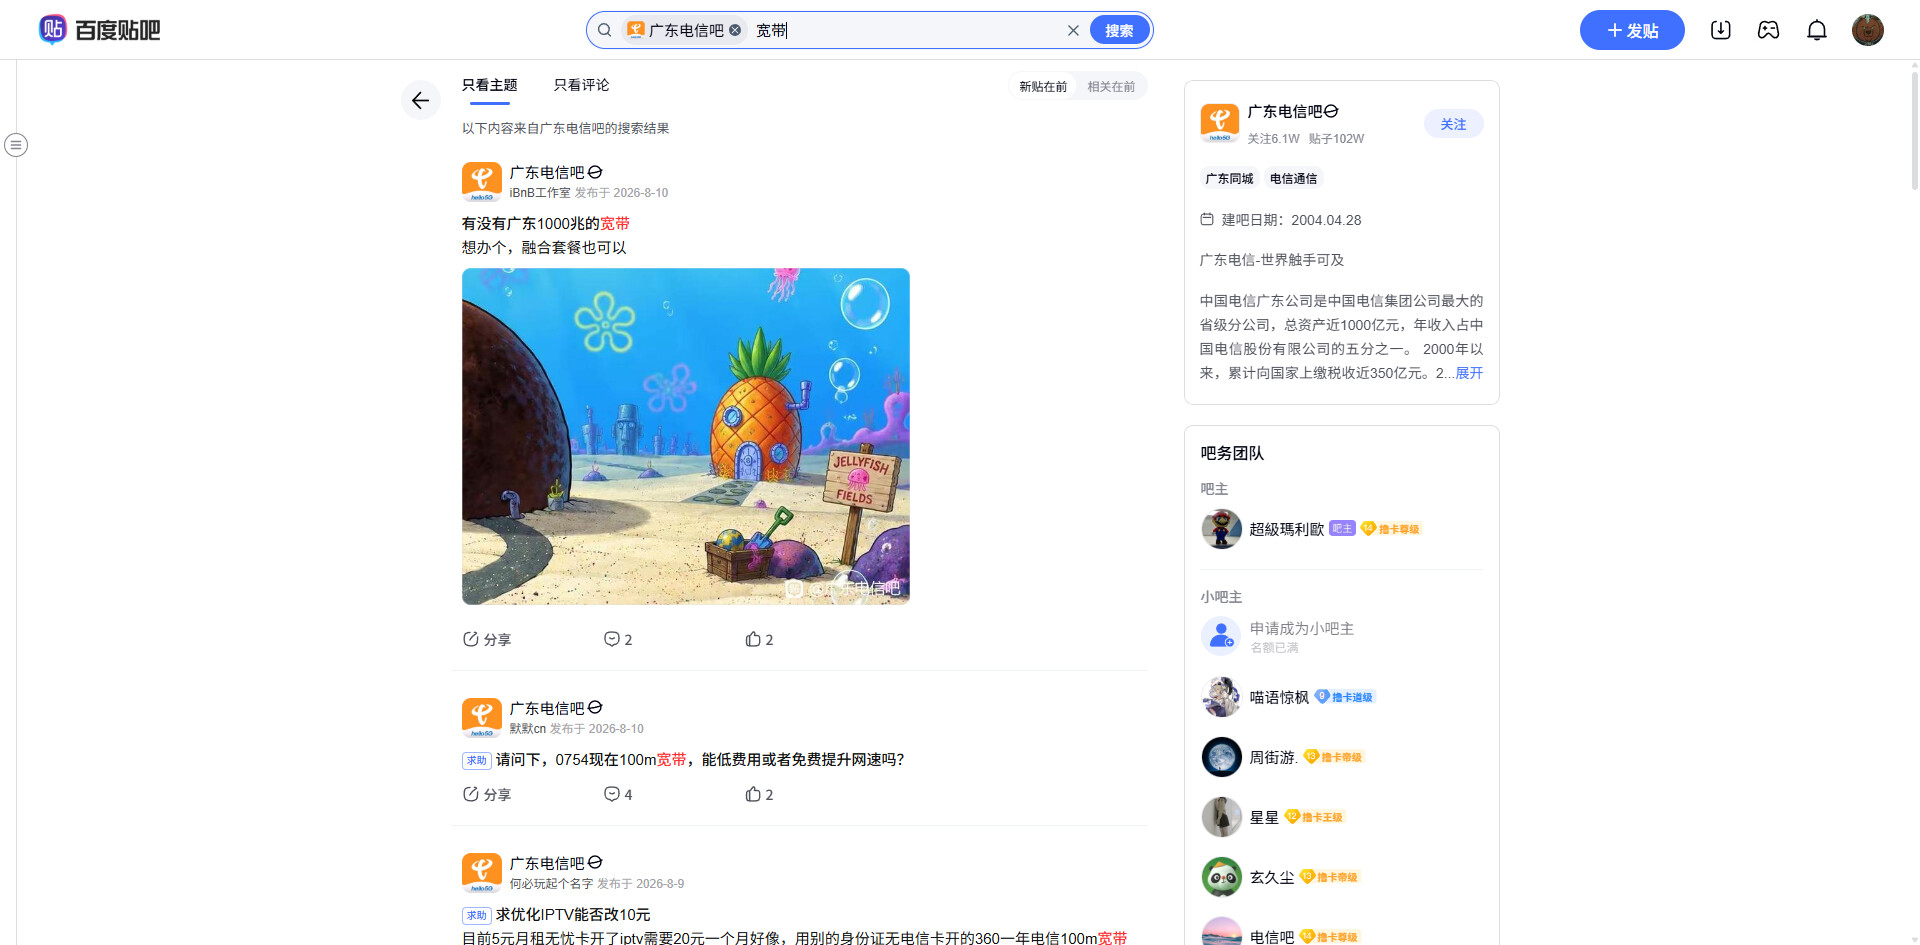Open 广东电信吧 logo in right info card

(x=1220, y=124)
